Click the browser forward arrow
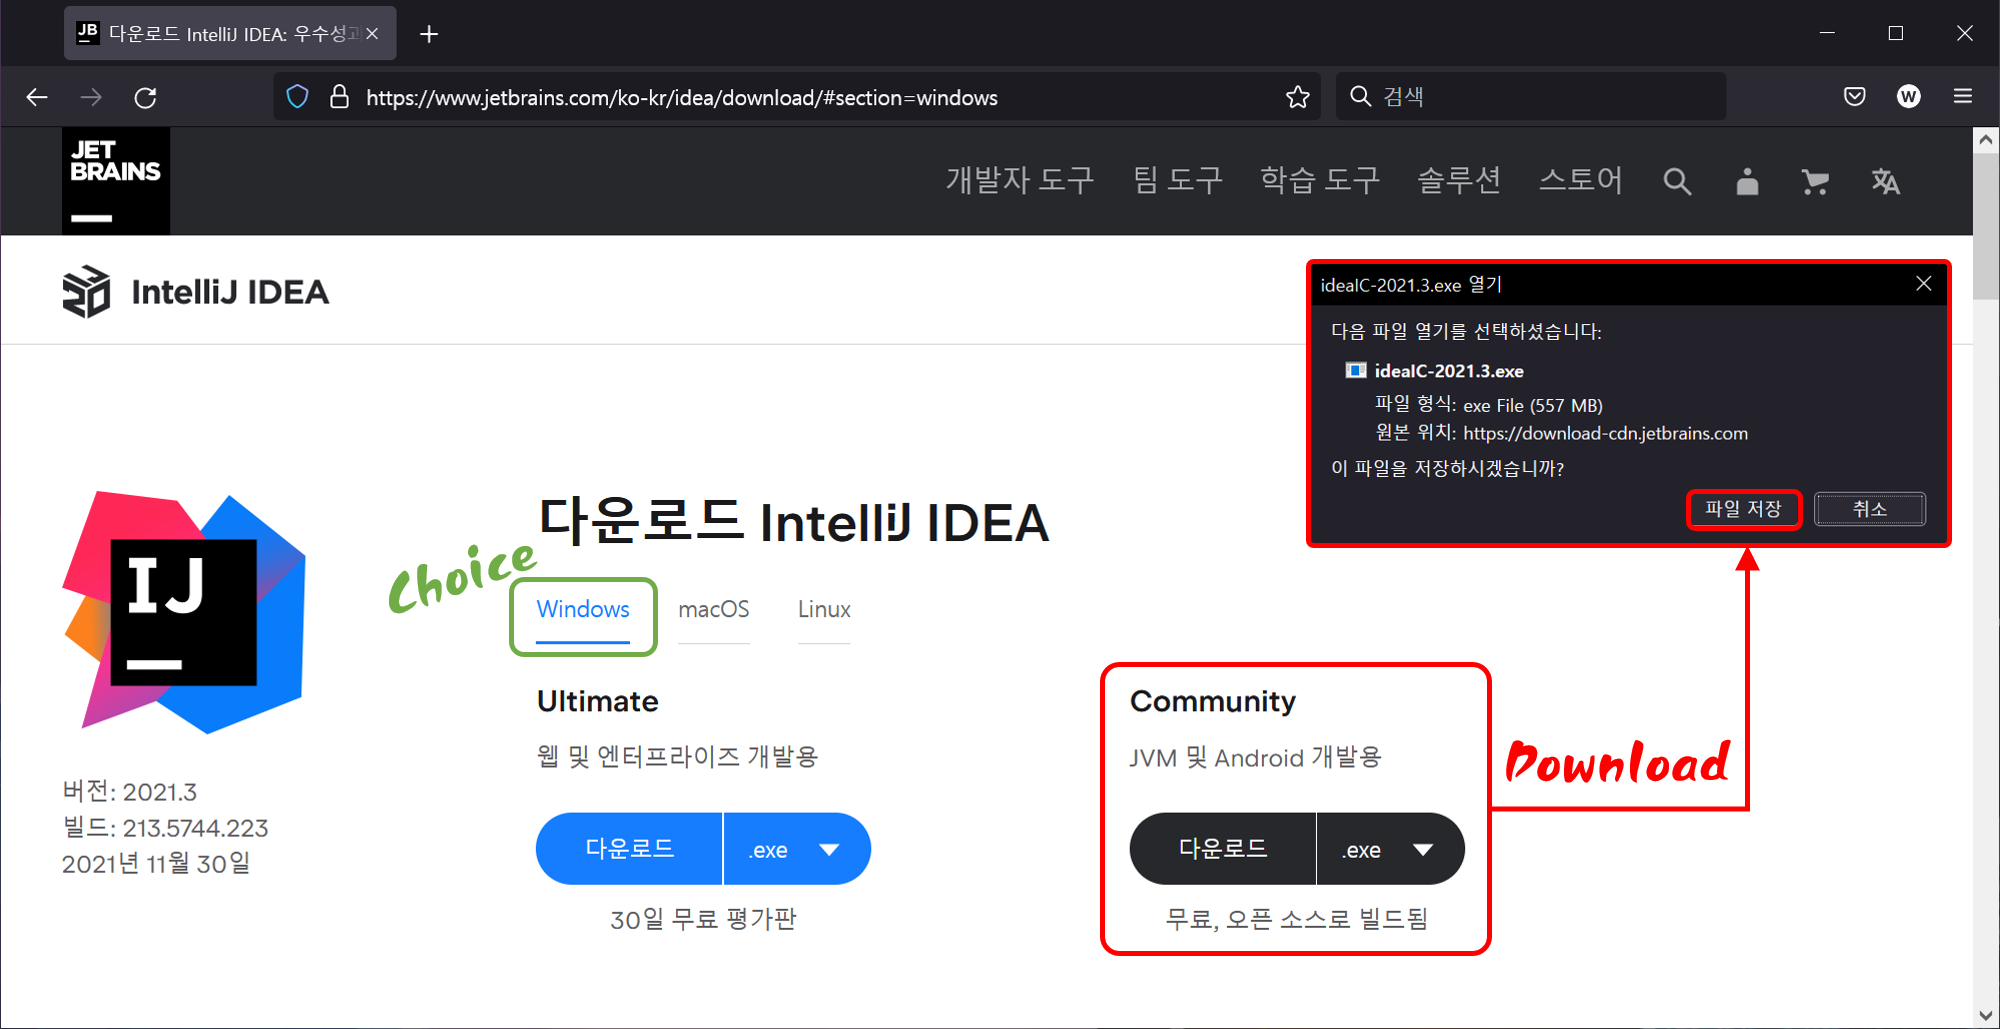The image size is (2000, 1029). (91, 97)
